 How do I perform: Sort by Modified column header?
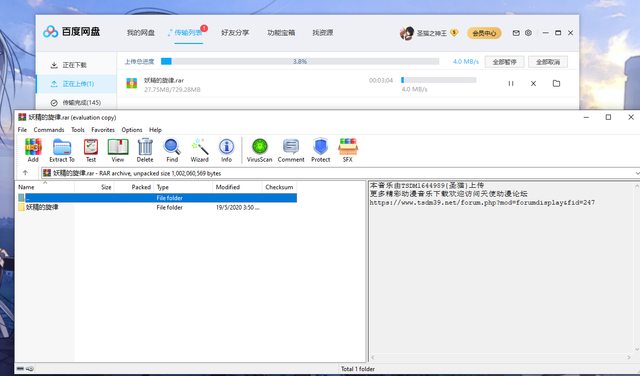coord(237,187)
